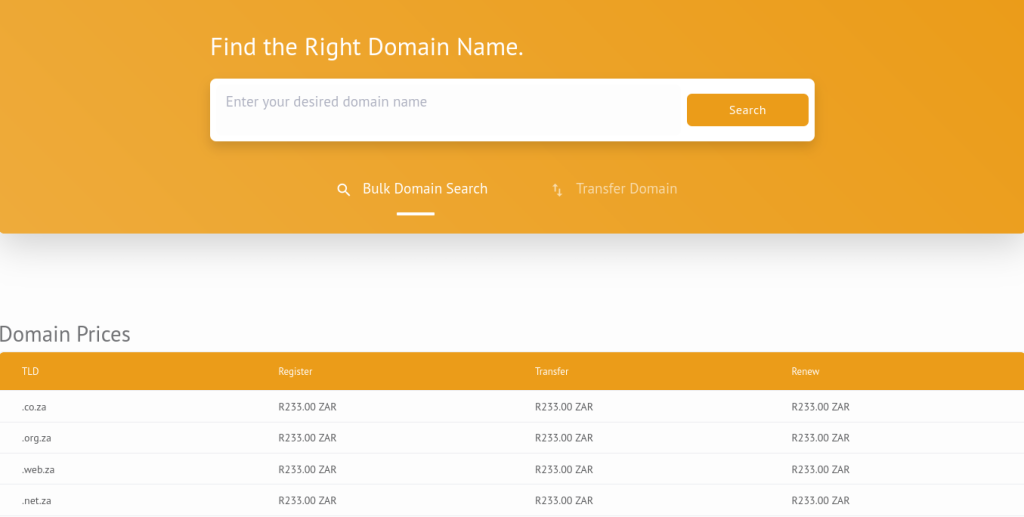Click the Find the Right Domain Name heading
This screenshot has height=517, width=1024.
click(366, 47)
